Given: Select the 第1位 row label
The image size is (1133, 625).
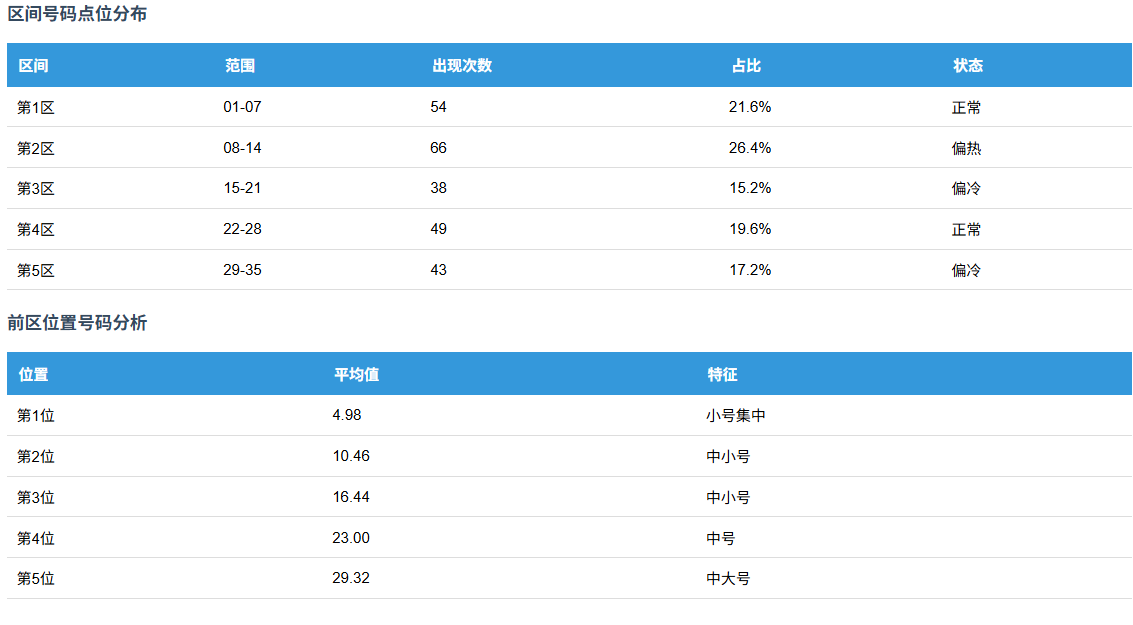Looking at the screenshot, I should click(36, 415).
